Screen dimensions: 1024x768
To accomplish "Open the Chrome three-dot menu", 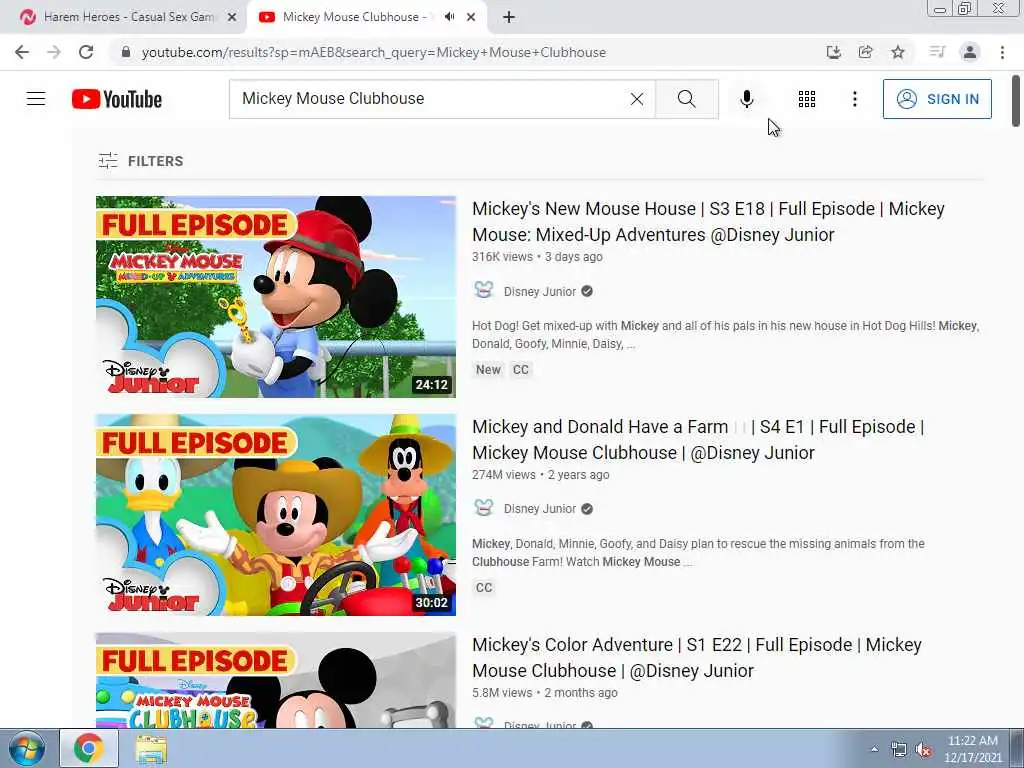I will point(1002,52).
